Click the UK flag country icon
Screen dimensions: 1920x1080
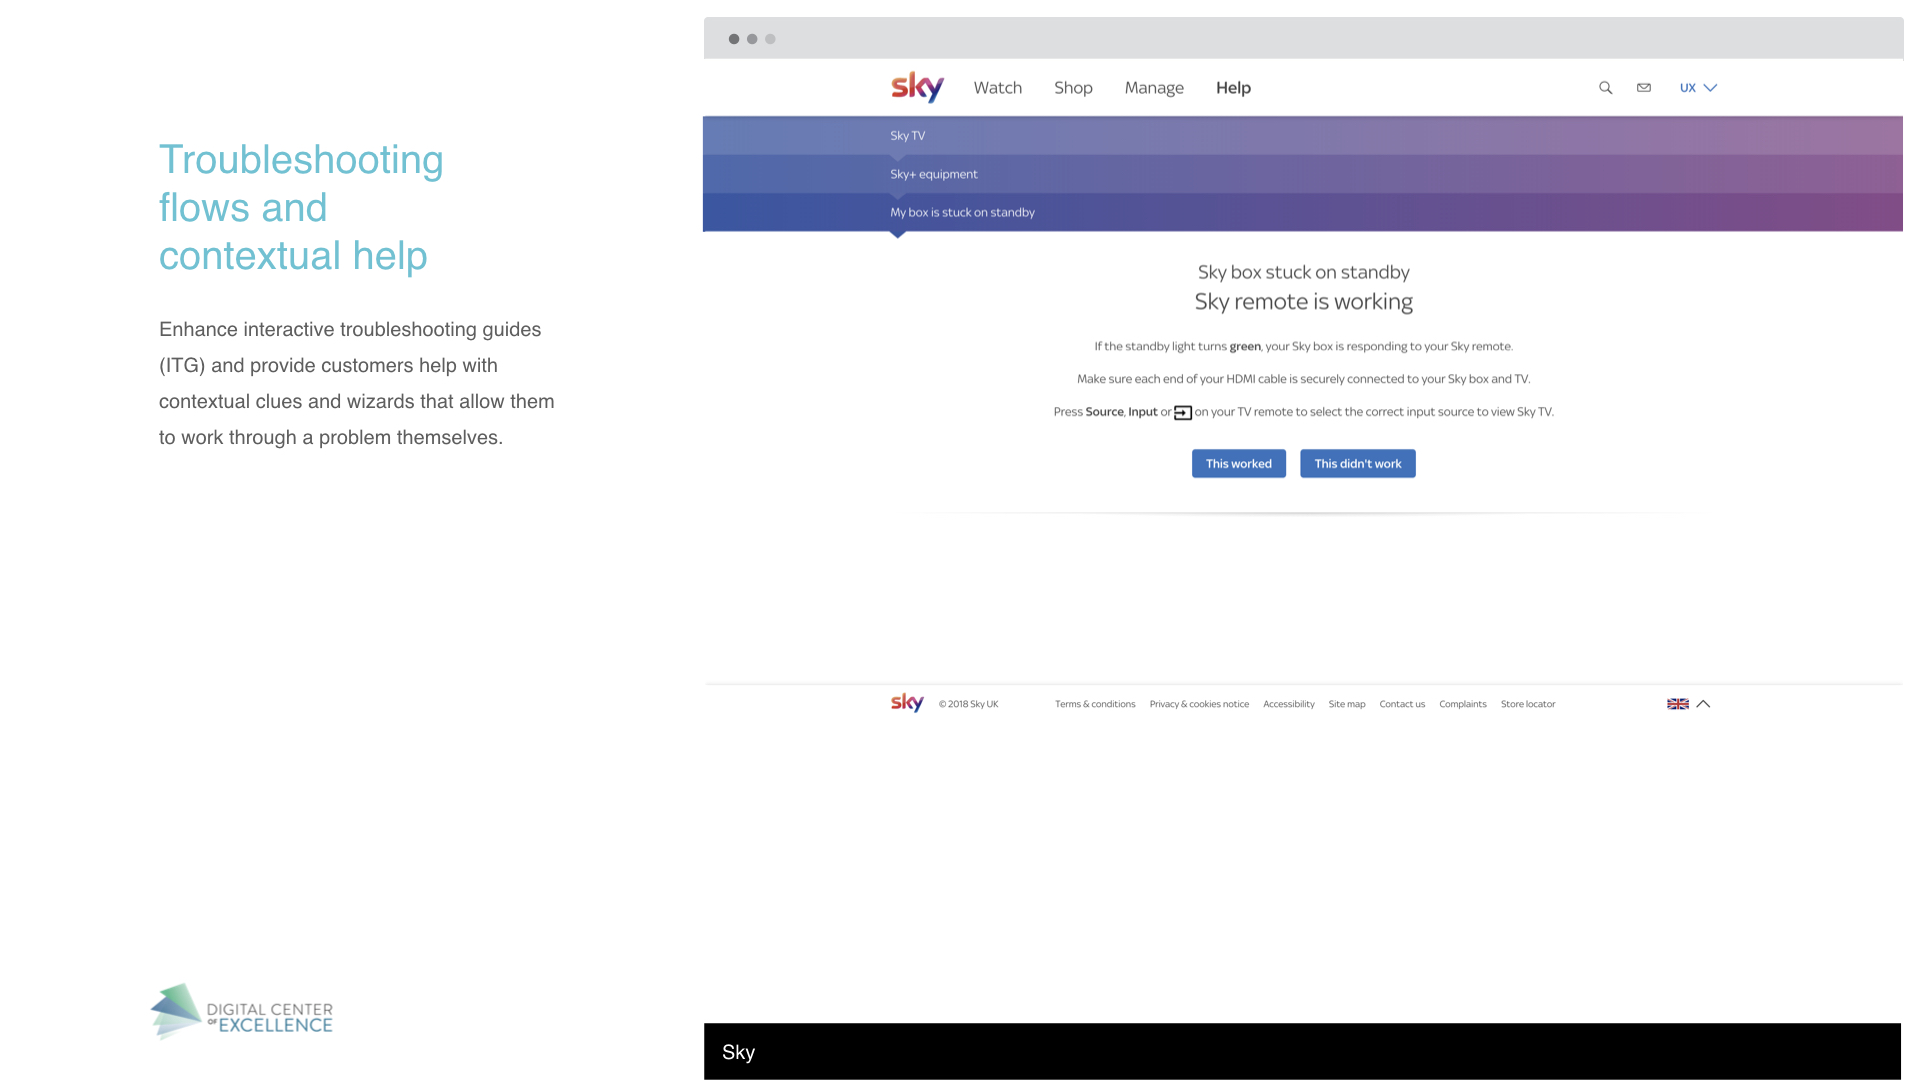click(x=1677, y=704)
